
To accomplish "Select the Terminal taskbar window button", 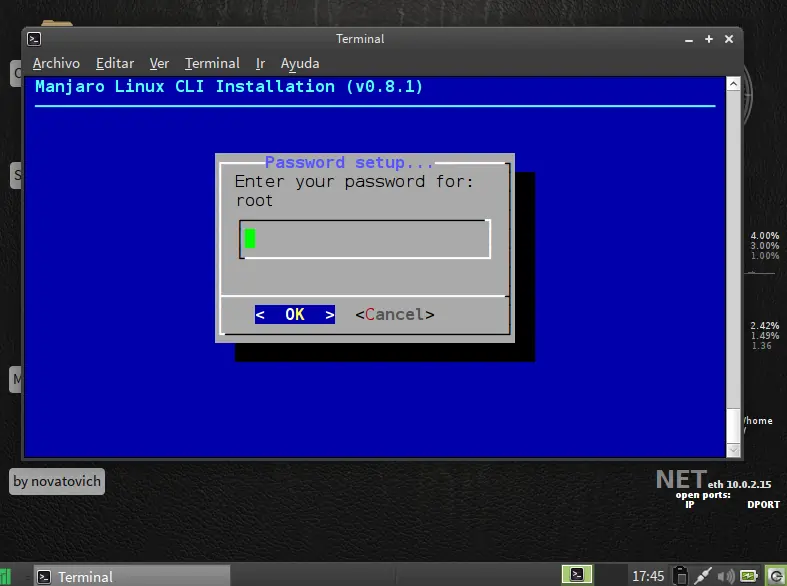I will 132,576.
